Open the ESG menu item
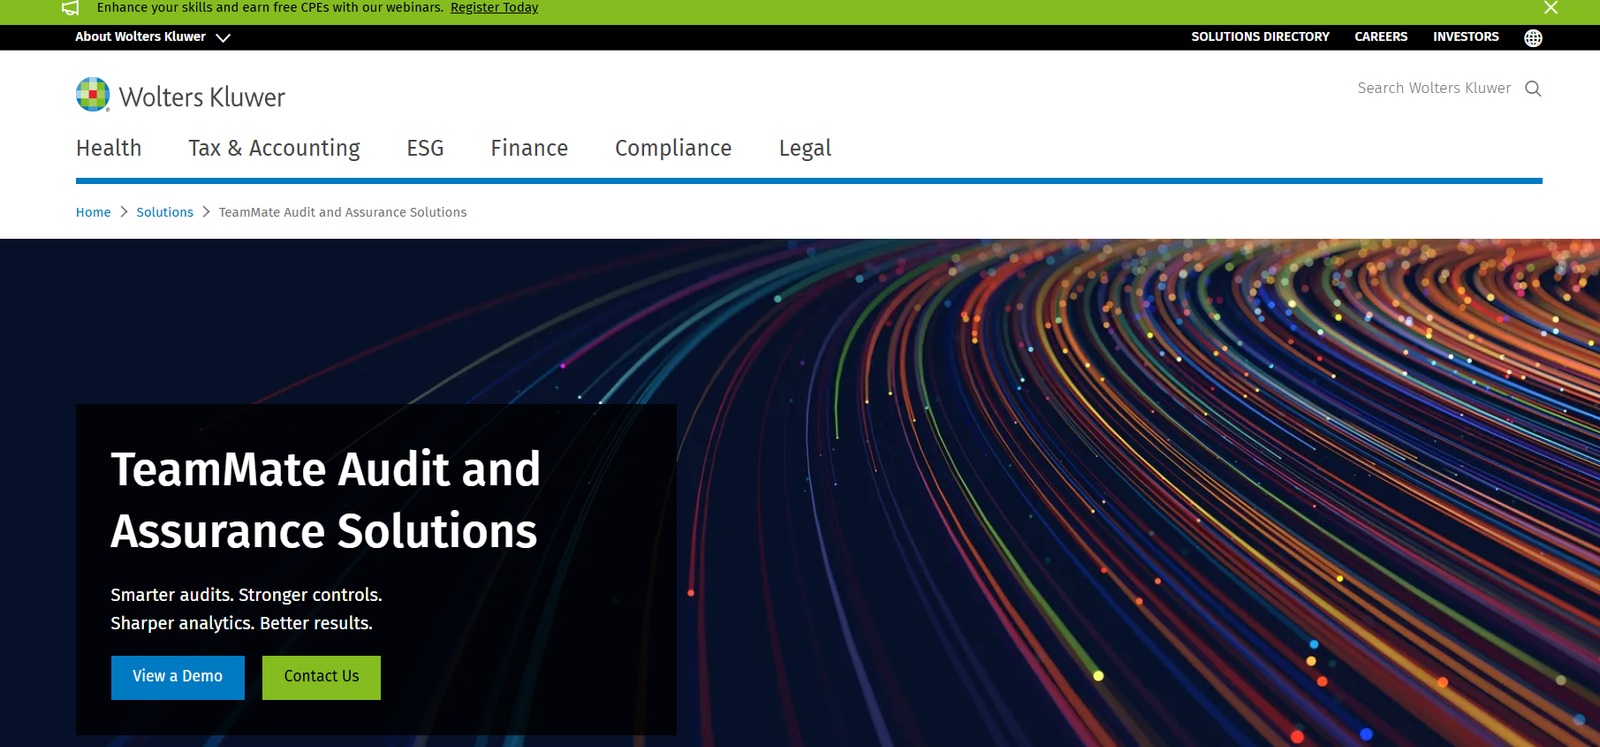This screenshot has height=747, width=1600. point(425,148)
